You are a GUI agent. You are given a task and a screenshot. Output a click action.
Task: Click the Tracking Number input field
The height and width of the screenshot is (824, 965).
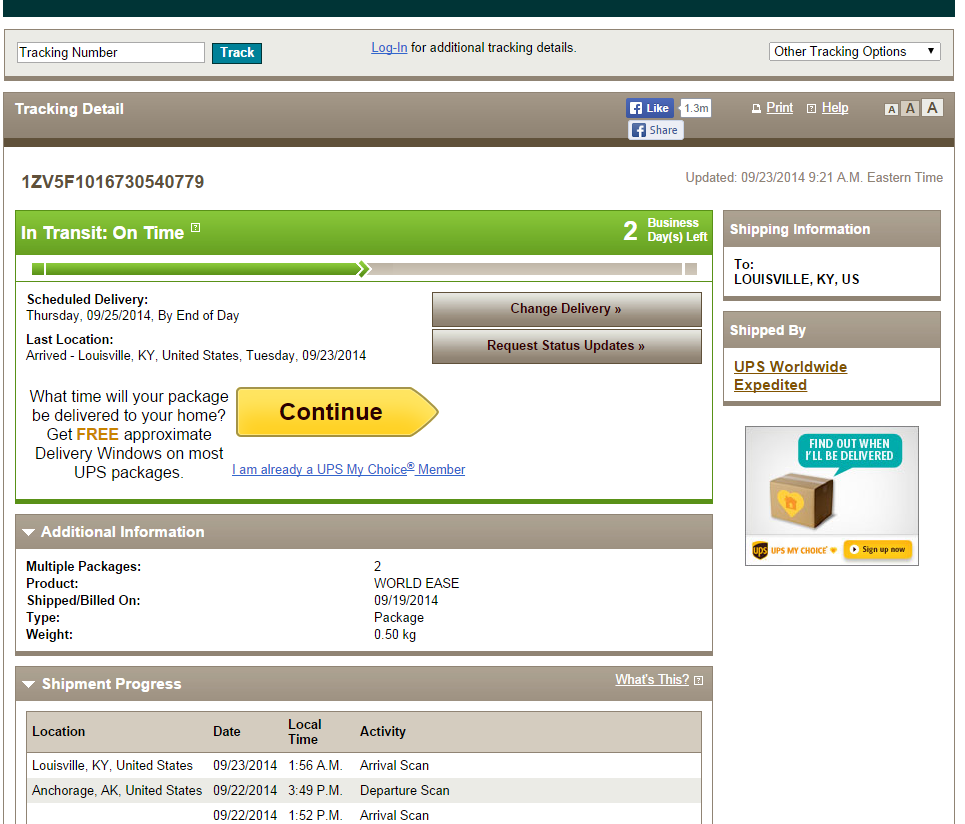(x=111, y=52)
